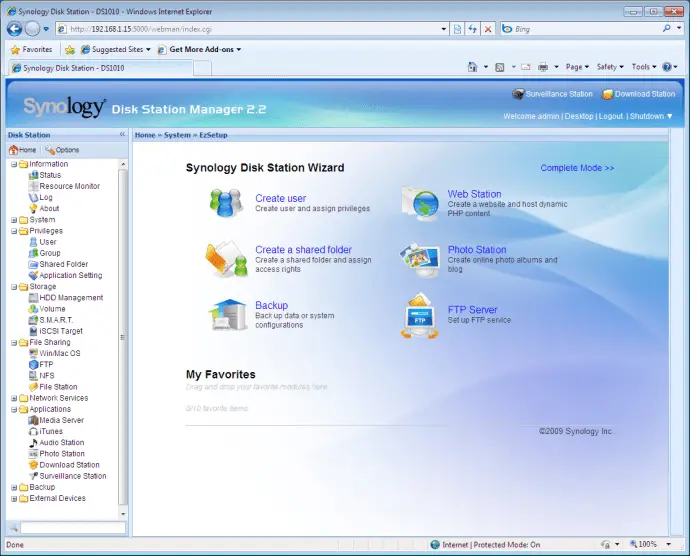690x556 pixels.
Task: Open the Photo Station wizard icon
Action: [x=420, y=259]
